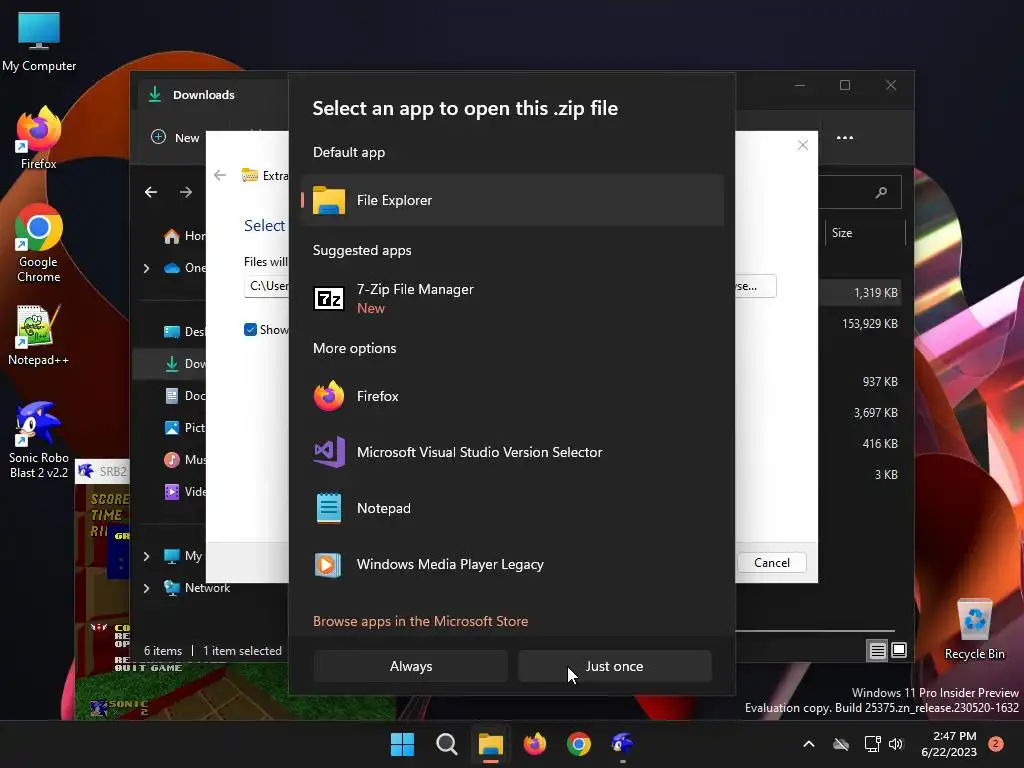Open Google Chrome desktop shortcut
The width and height of the screenshot is (1024, 768).
(x=39, y=244)
